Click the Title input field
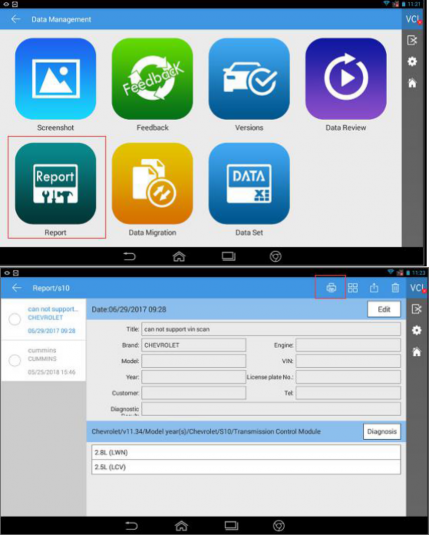This screenshot has width=429, height=535. click(x=271, y=329)
